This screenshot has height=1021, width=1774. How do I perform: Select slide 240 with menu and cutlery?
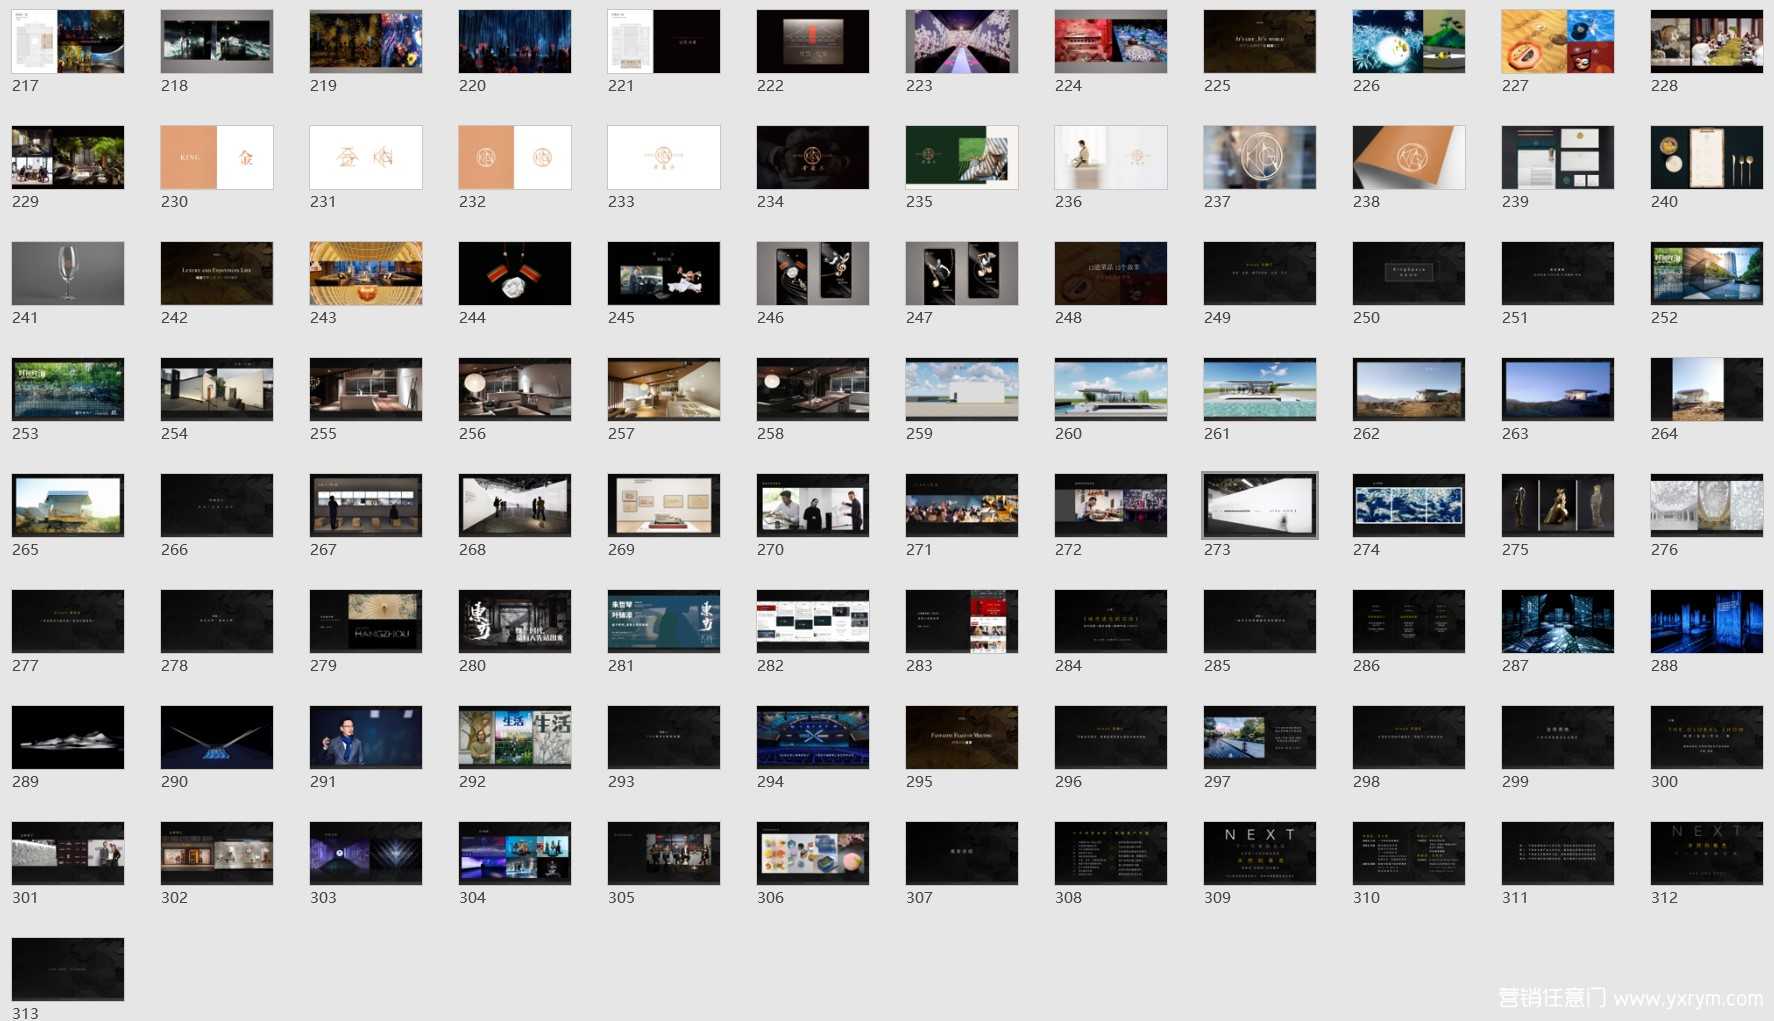(x=1706, y=157)
